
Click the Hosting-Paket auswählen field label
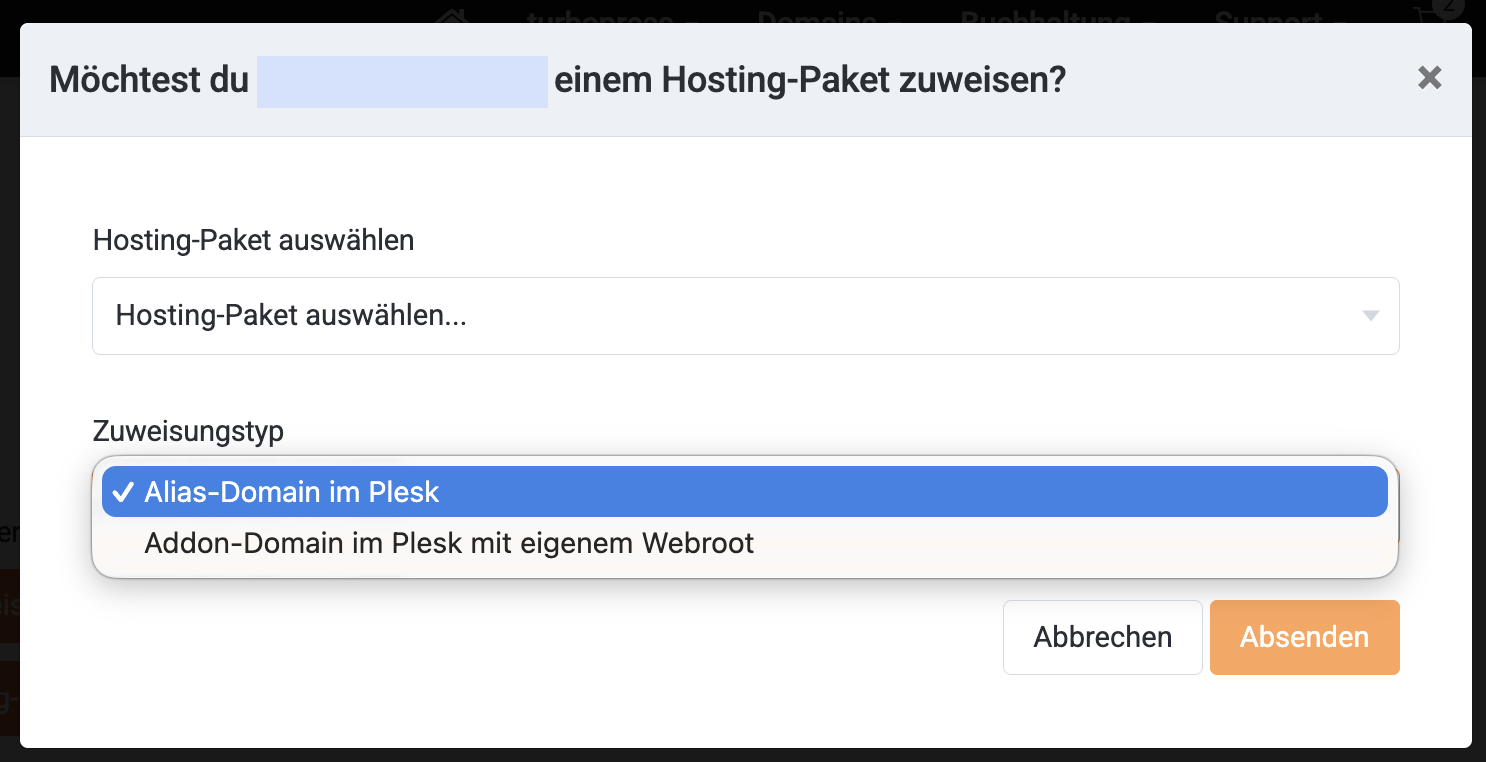point(253,240)
